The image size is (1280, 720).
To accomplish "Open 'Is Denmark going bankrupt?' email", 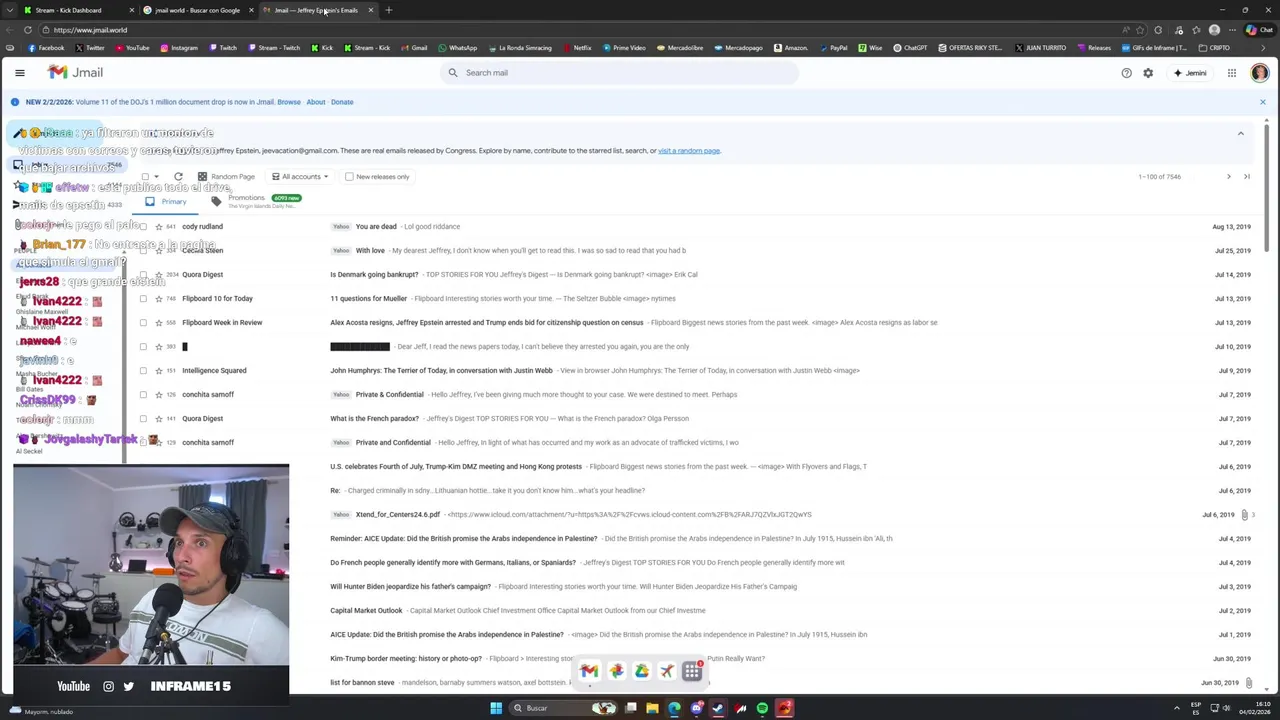I will [374, 275].
